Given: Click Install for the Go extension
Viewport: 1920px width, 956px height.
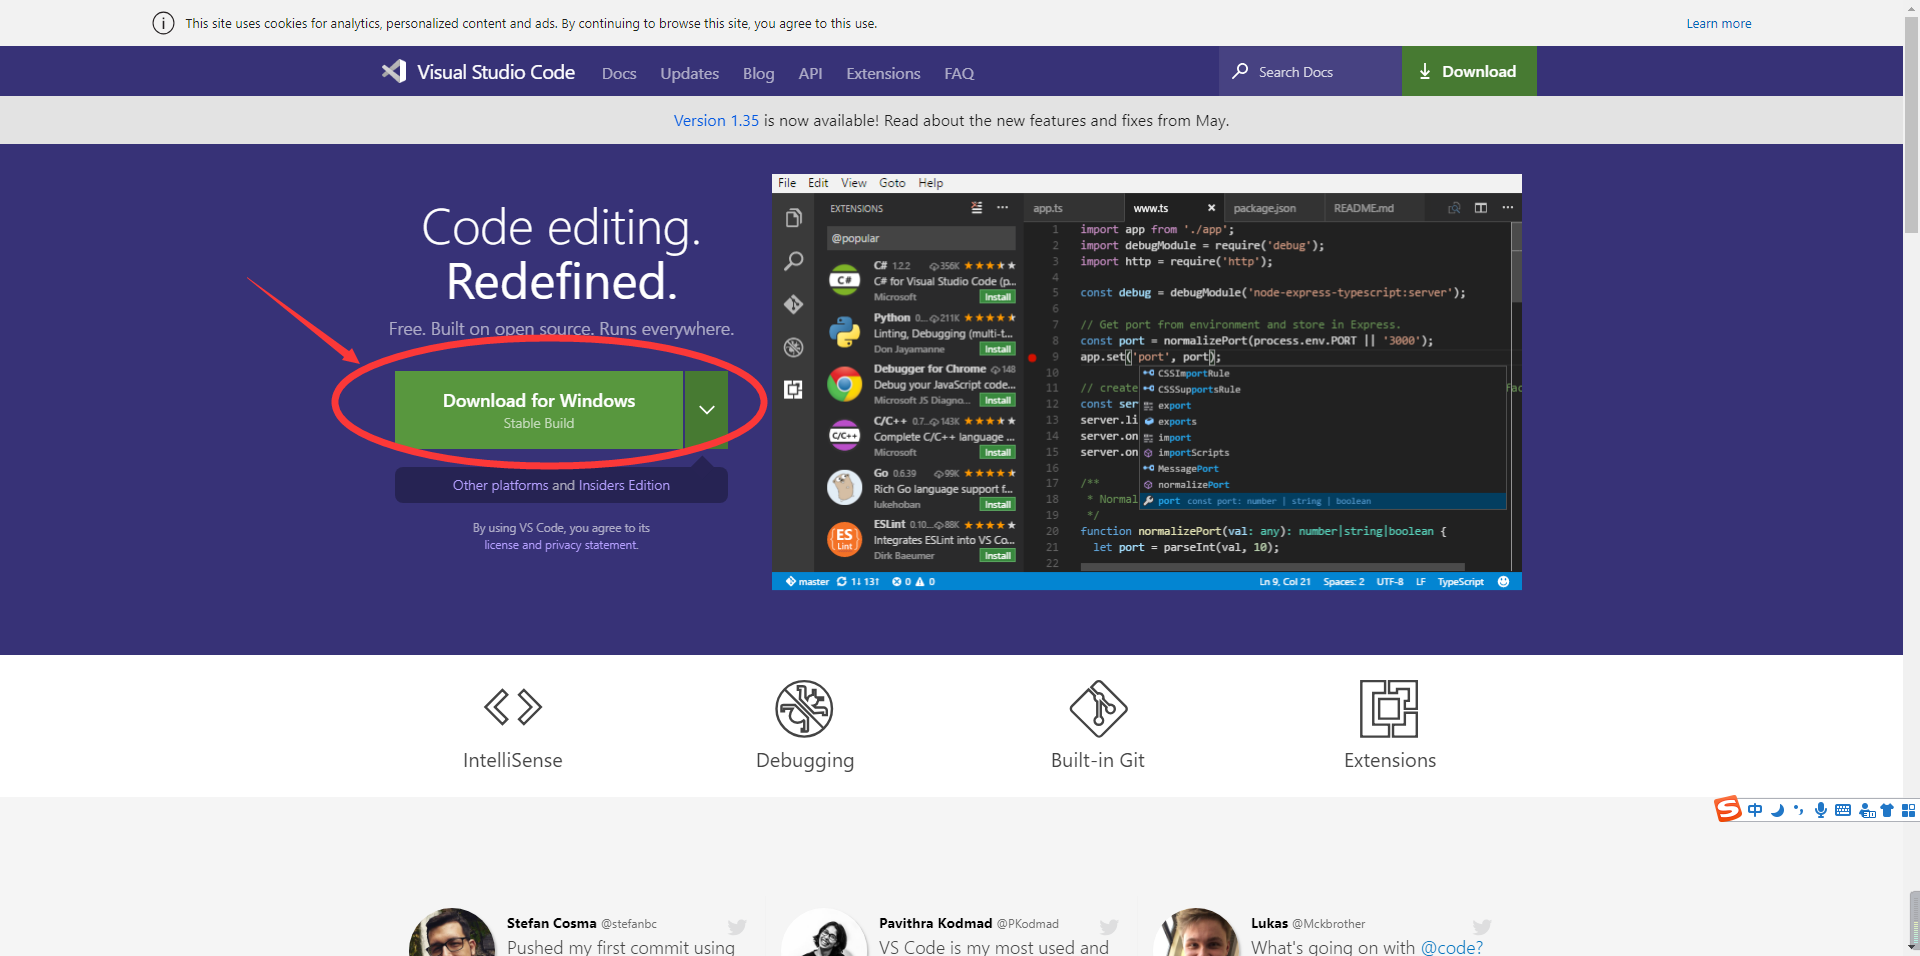Looking at the screenshot, I should coord(997,504).
